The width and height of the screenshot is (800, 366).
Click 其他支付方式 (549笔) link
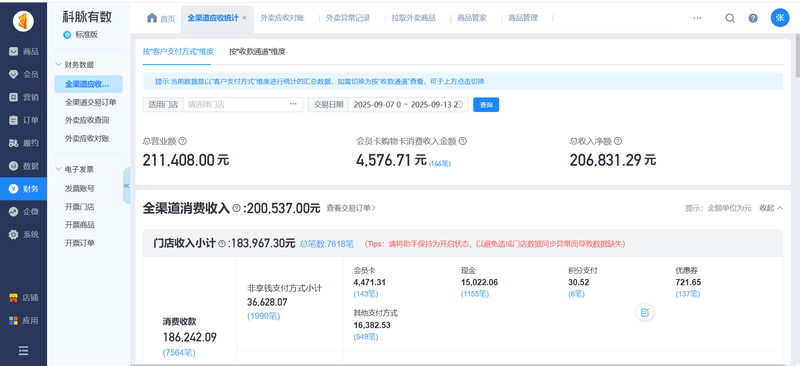365,337
